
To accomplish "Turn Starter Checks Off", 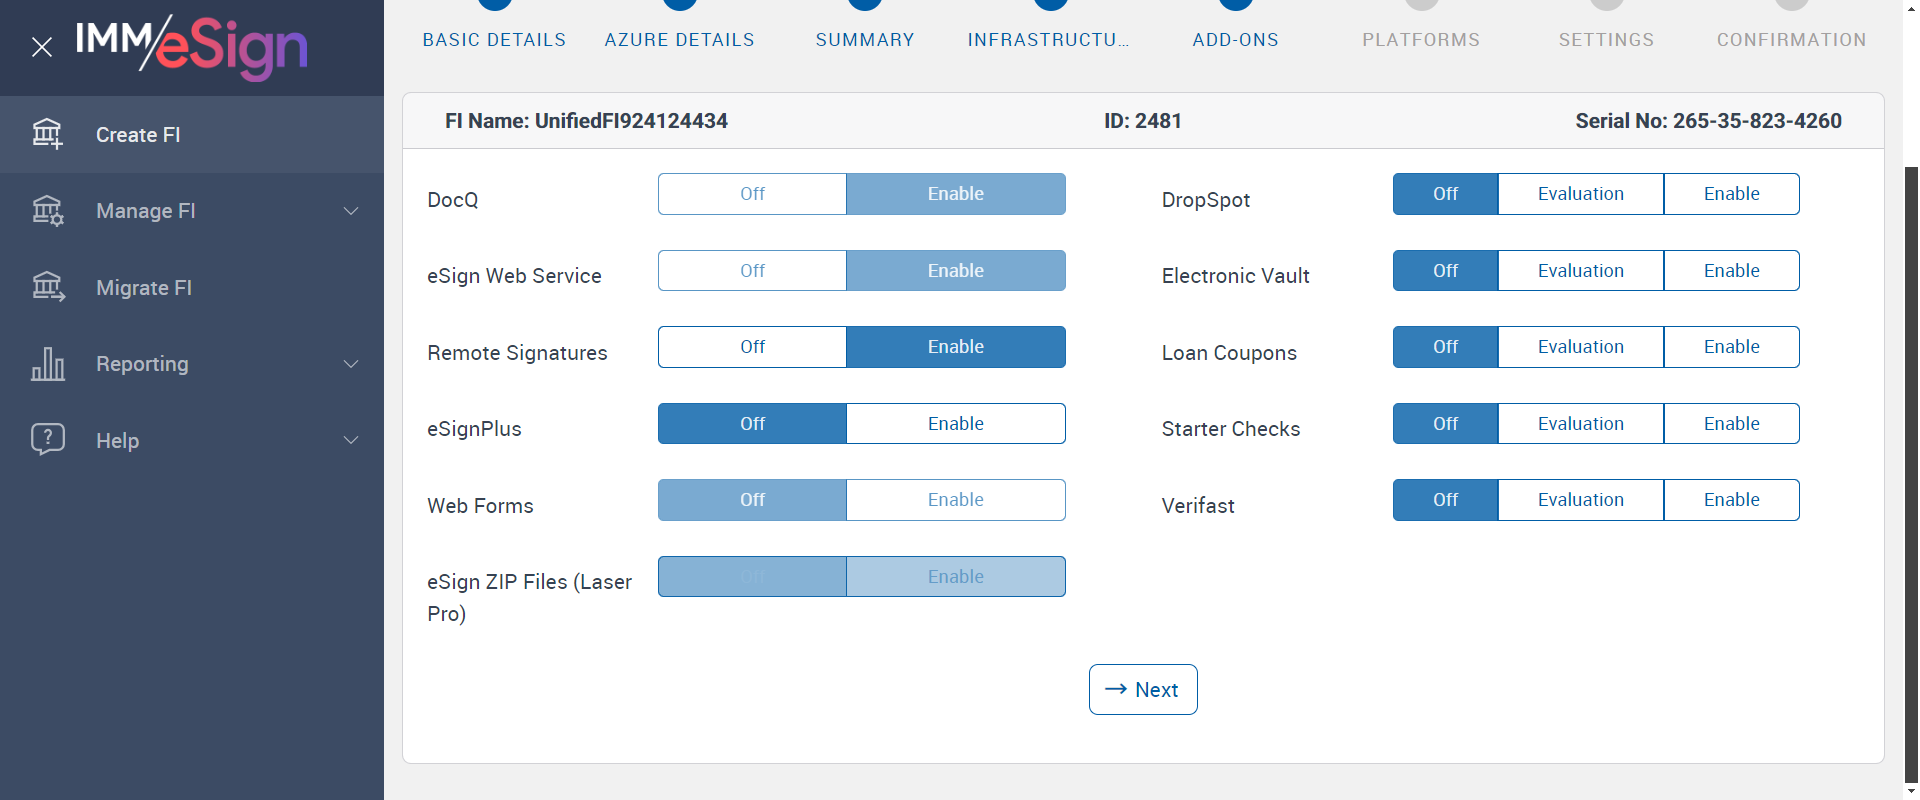I will pyautogui.click(x=1446, y=424).
